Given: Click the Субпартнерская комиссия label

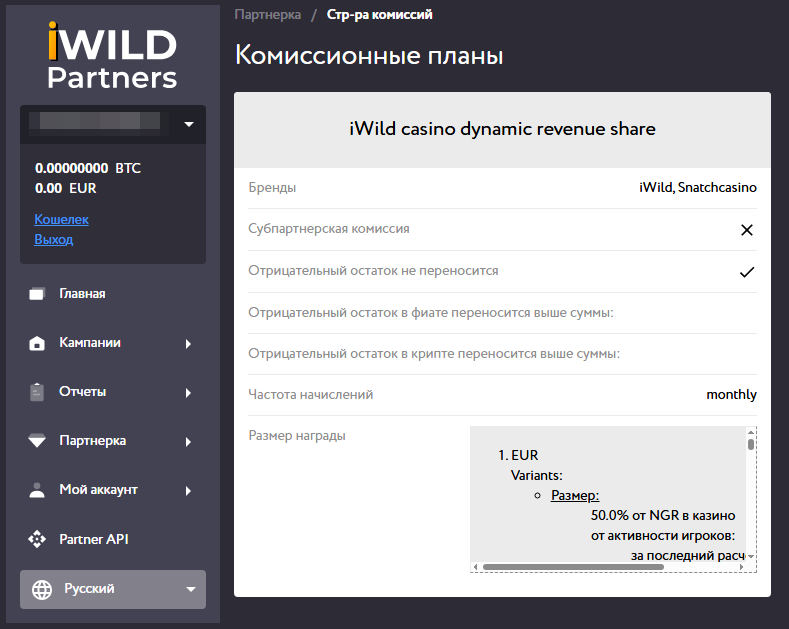Looking at the screenshot, I should coord(329,229).
